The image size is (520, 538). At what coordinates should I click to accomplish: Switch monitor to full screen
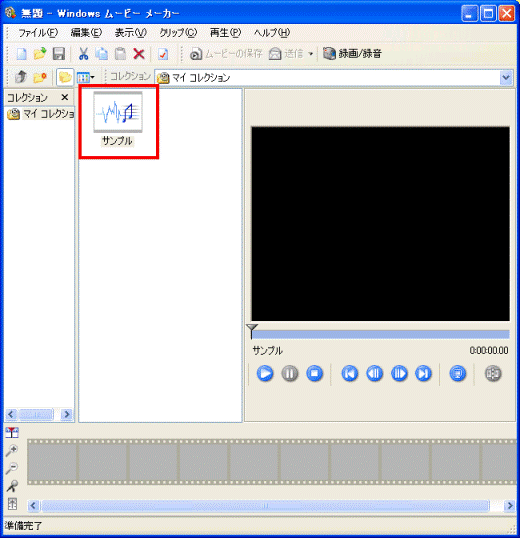pyautogui.click(x=458, y=373)
